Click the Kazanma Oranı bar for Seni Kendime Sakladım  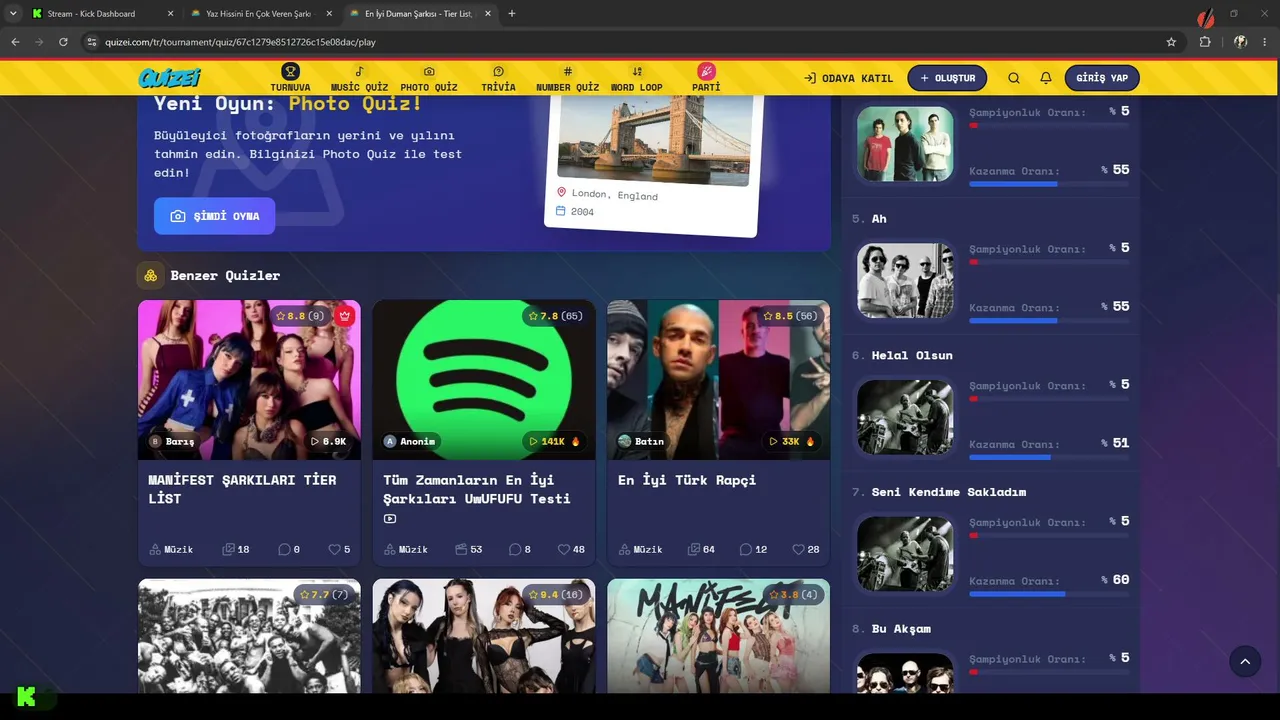1049,594
